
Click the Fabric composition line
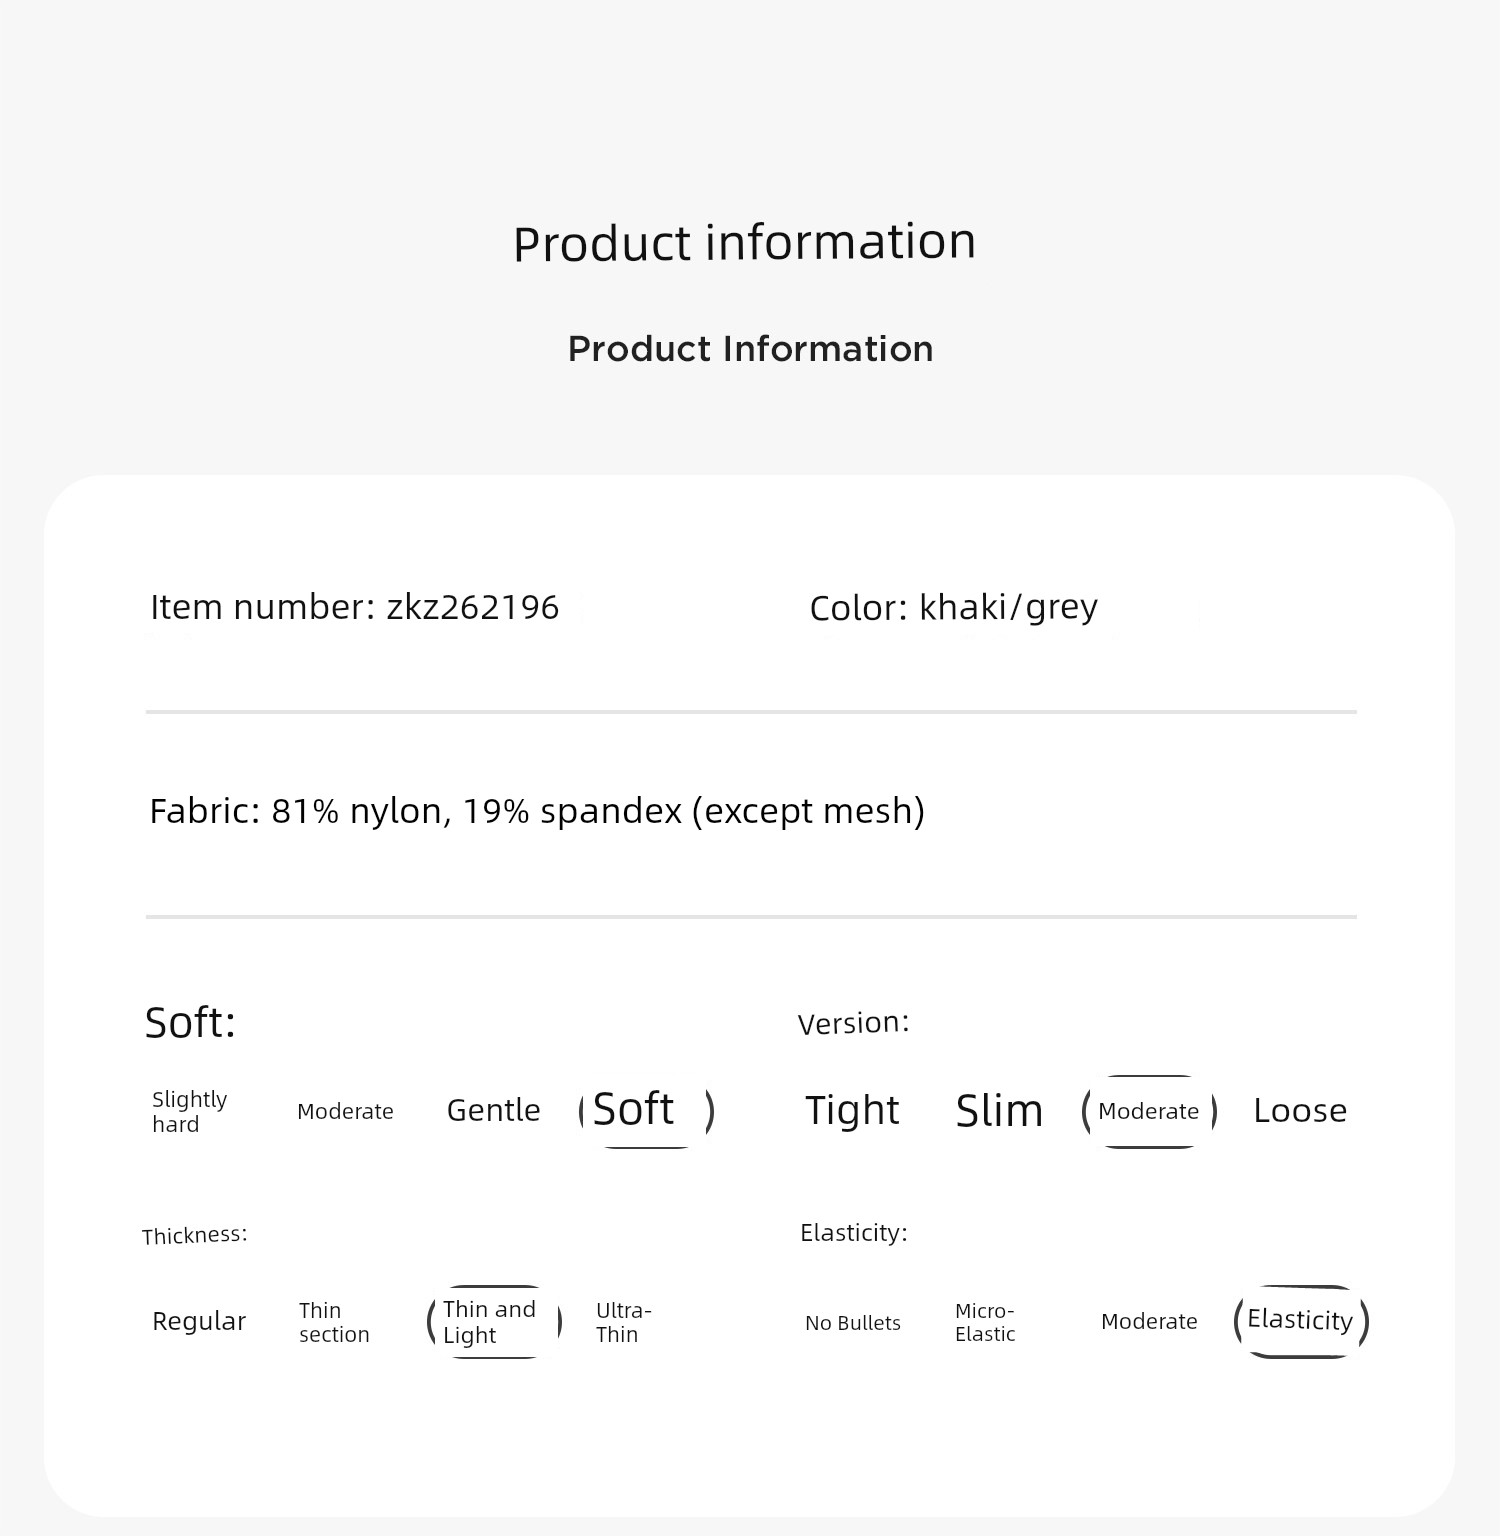[537, 811]
